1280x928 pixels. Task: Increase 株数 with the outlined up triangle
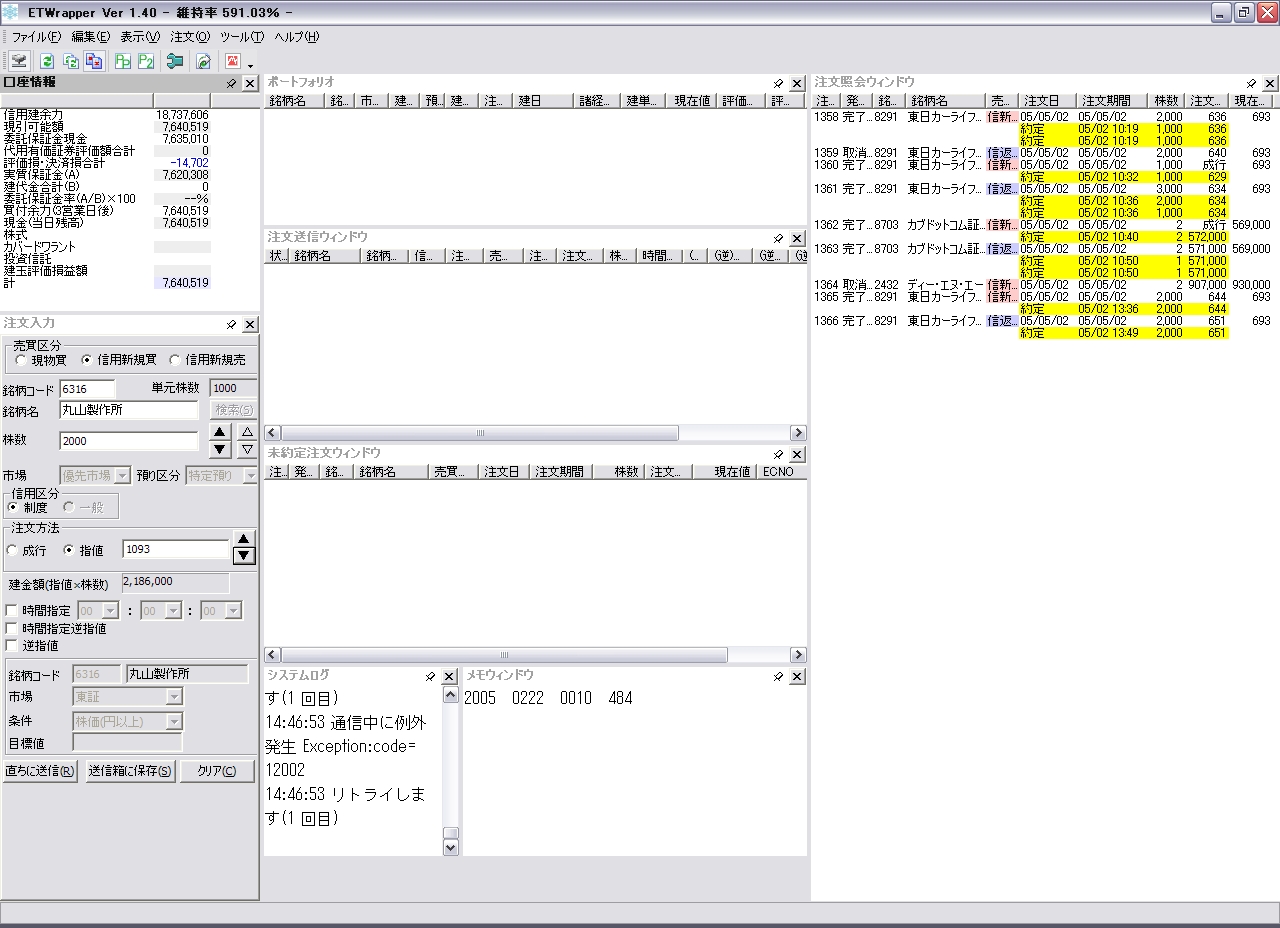[247, 432]
